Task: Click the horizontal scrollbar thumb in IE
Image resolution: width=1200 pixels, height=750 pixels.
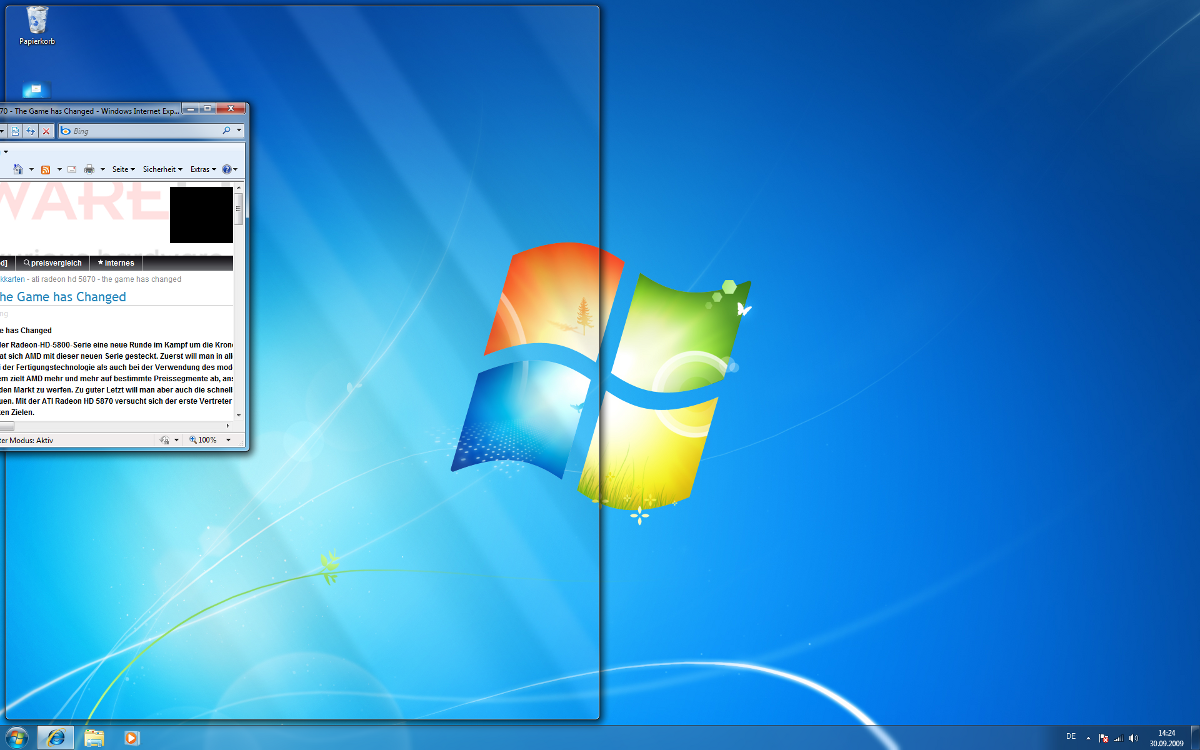Action: point(7,426)
